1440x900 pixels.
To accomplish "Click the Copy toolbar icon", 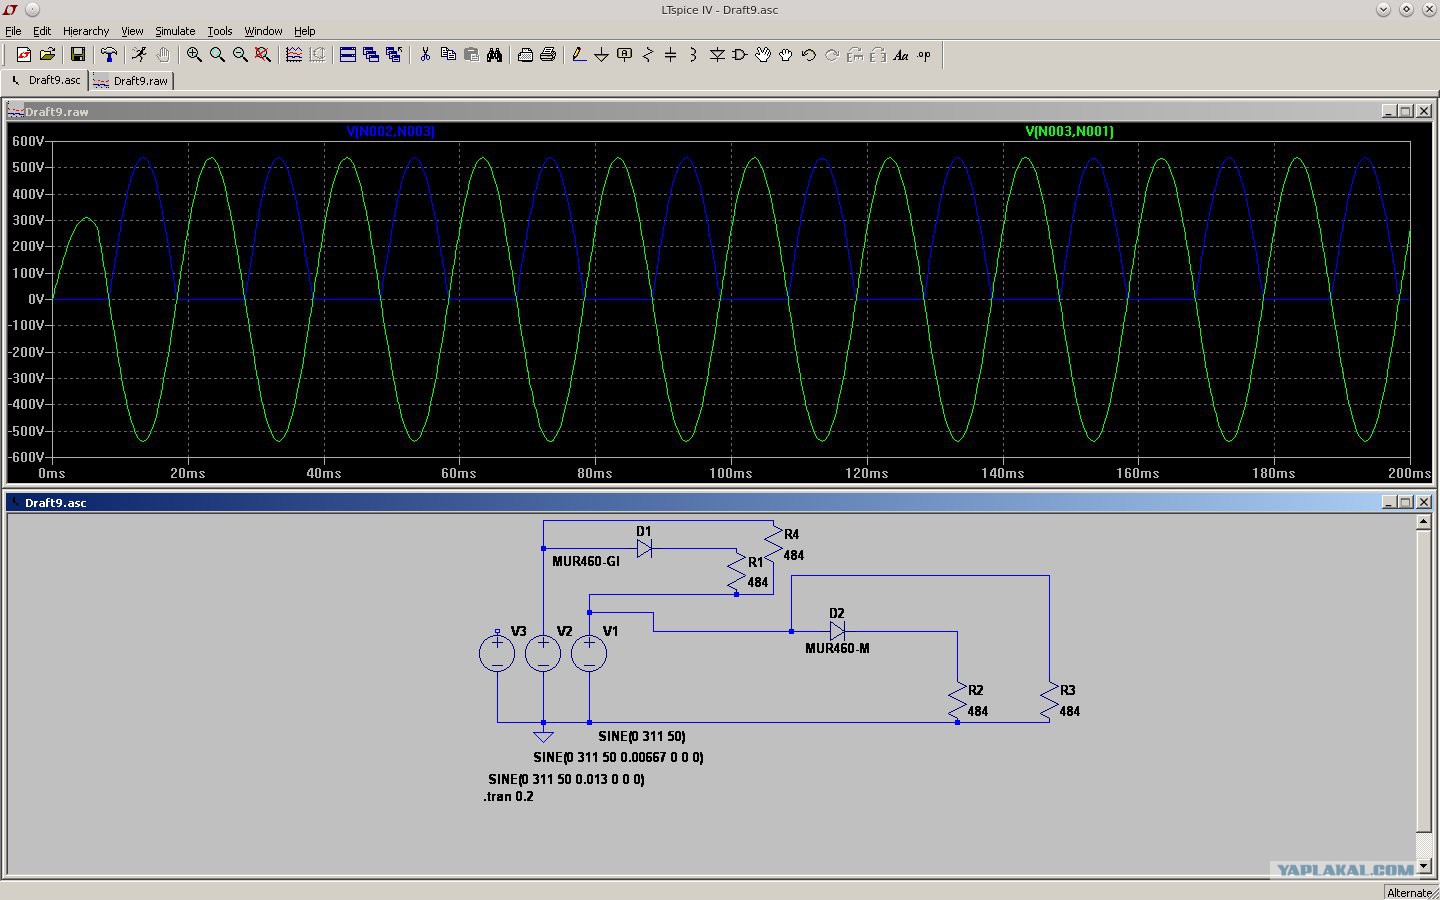I will [448, 55].
